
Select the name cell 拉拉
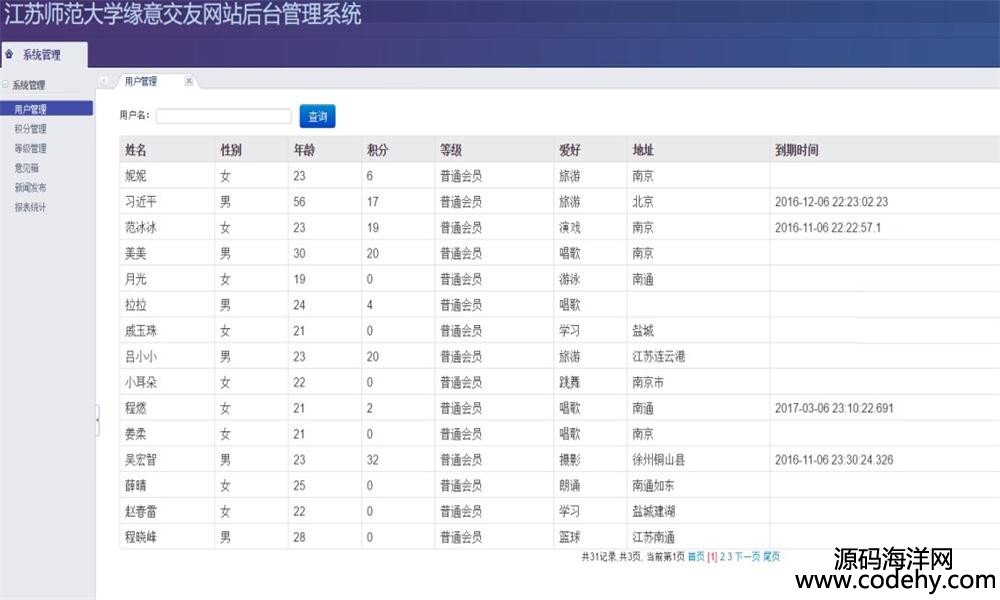(x=136, y=305)
